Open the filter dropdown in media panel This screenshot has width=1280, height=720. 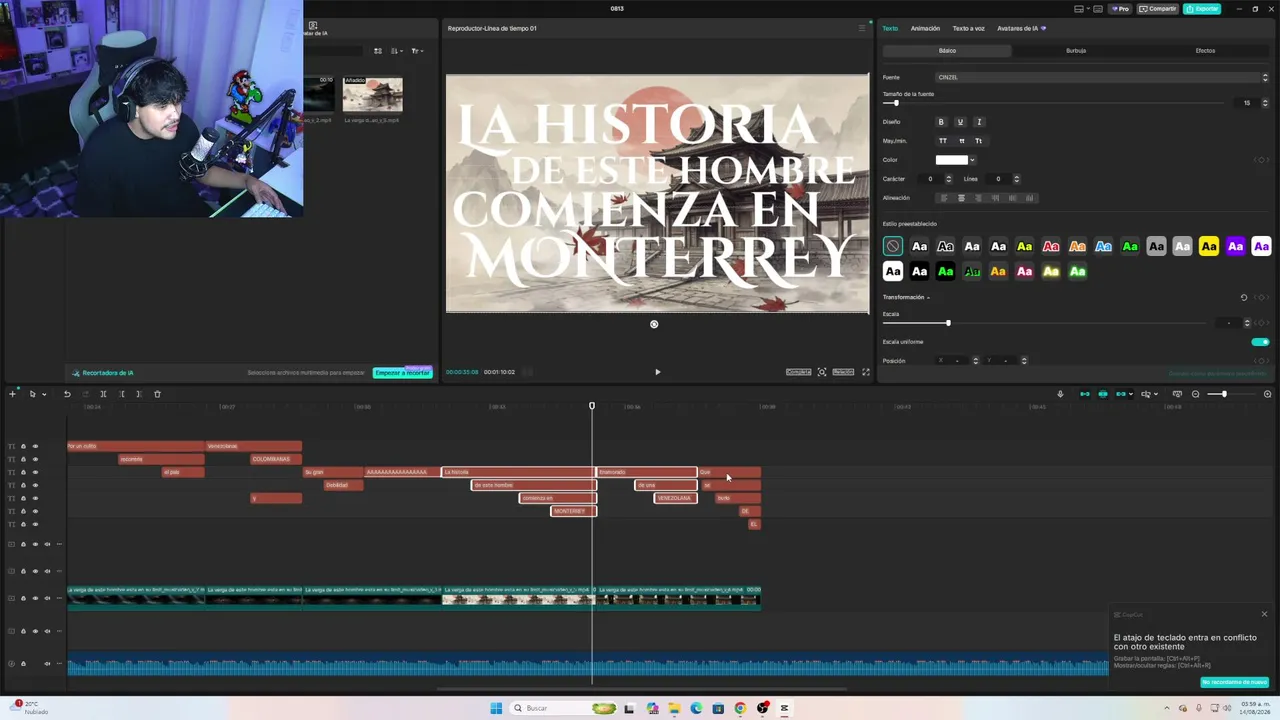click(x=417, y=51)
